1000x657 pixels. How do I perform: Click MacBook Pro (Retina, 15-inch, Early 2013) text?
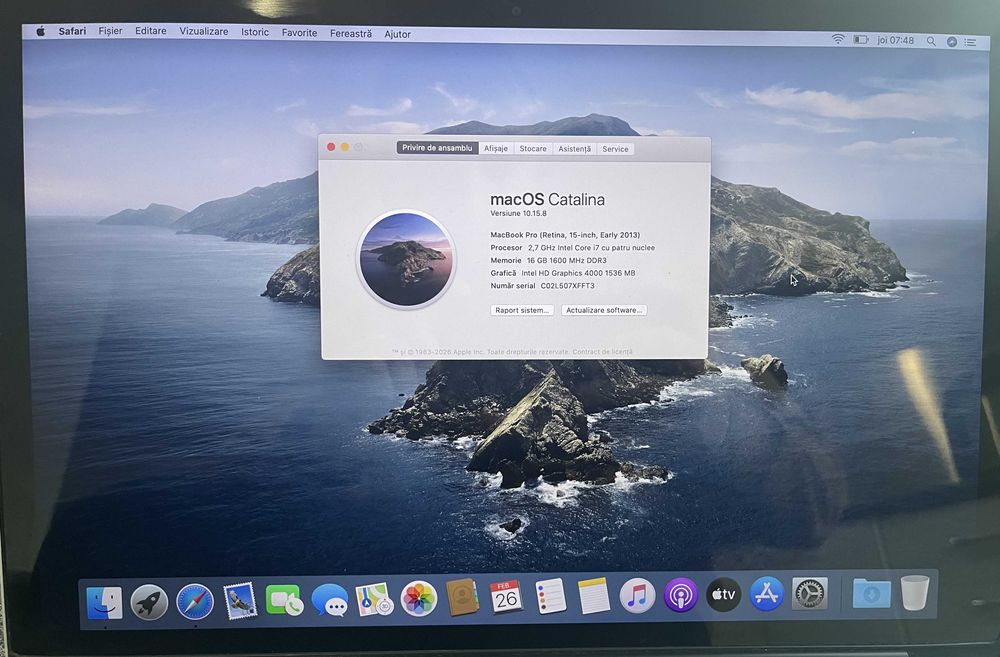click(x=565, y=235)
